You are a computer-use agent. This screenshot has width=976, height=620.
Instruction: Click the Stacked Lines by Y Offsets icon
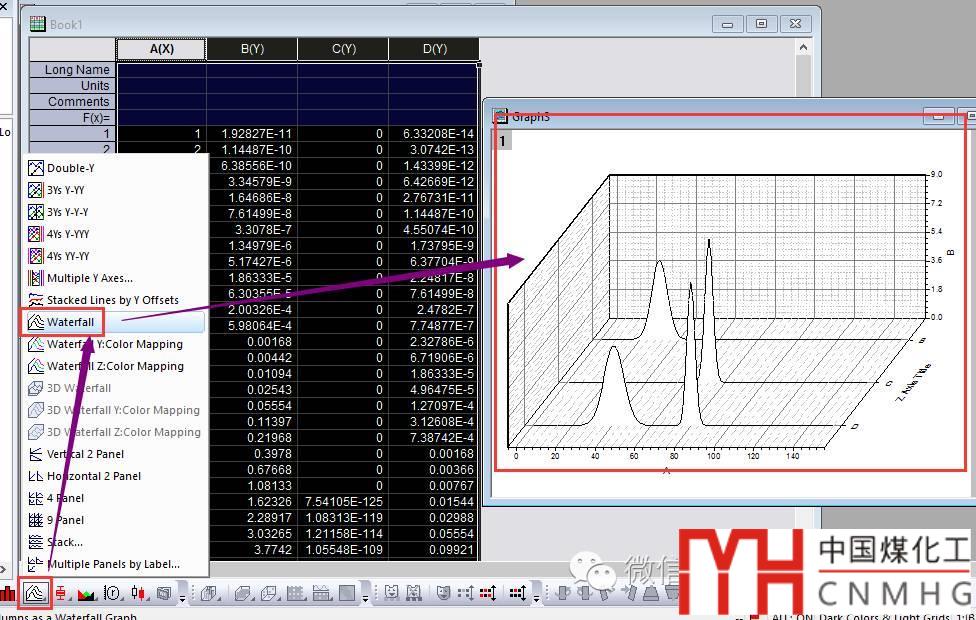(x=36, y=300)
